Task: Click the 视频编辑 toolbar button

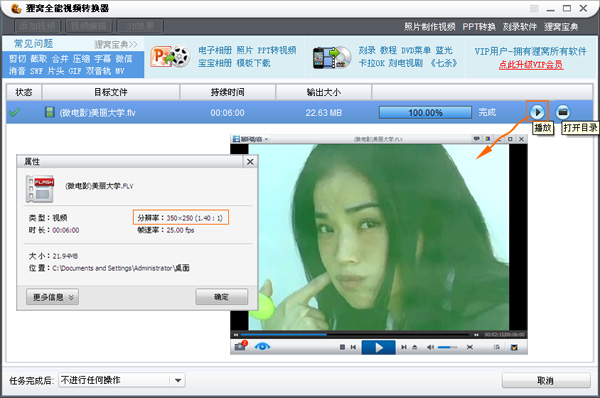Action: [x=89, y=26]
